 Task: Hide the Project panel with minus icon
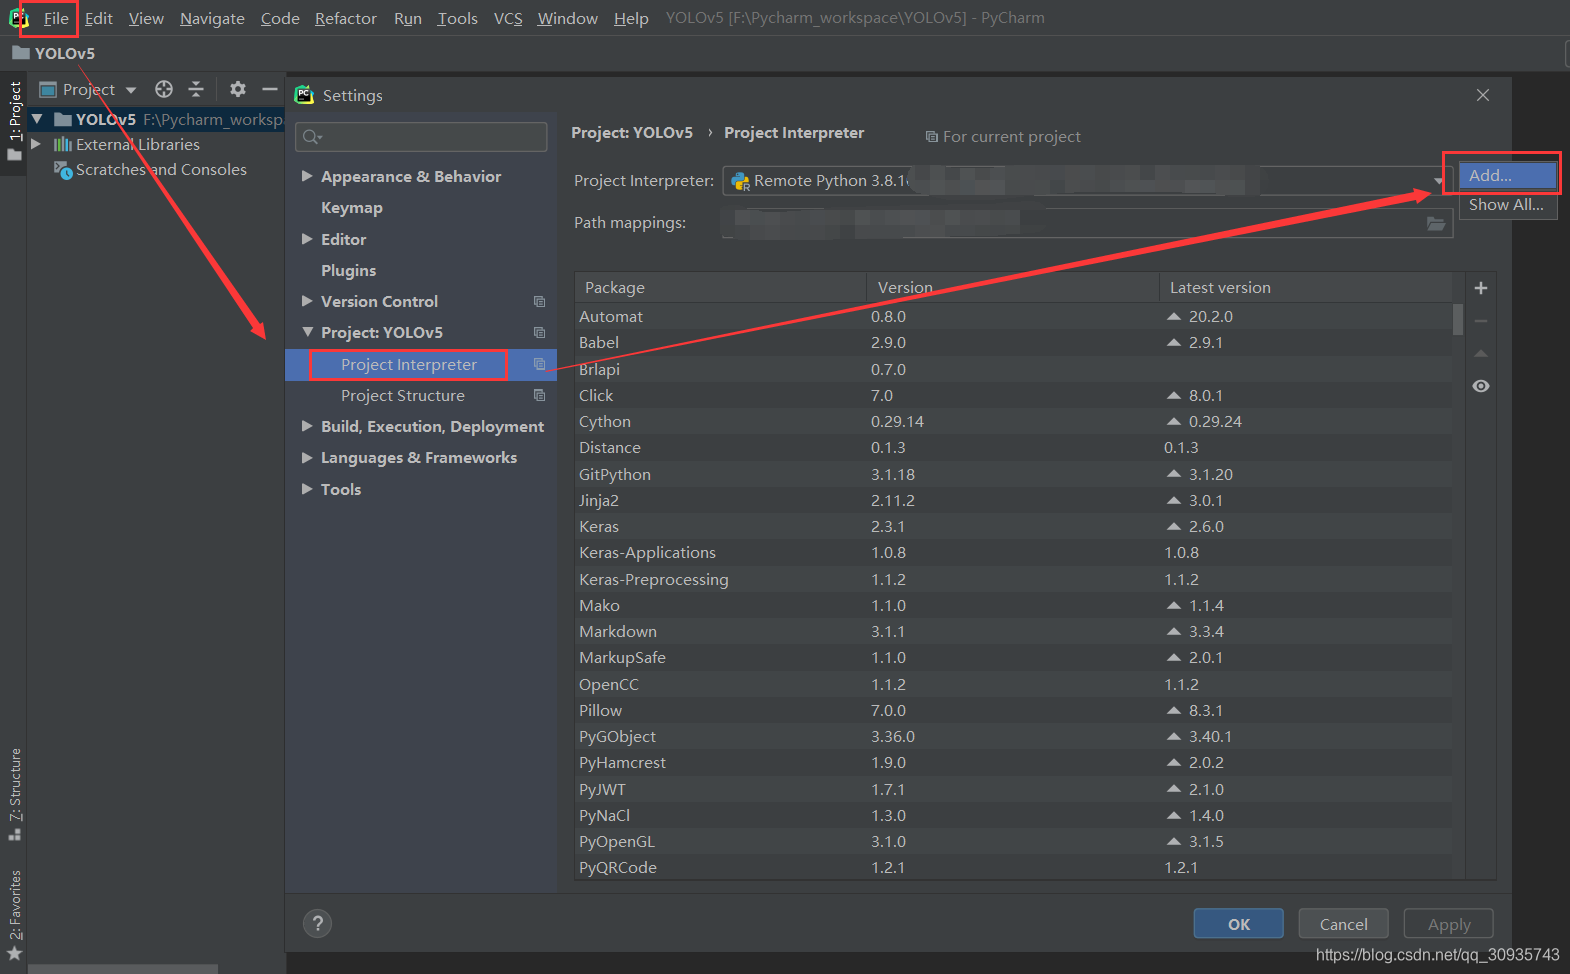(269, 89)
